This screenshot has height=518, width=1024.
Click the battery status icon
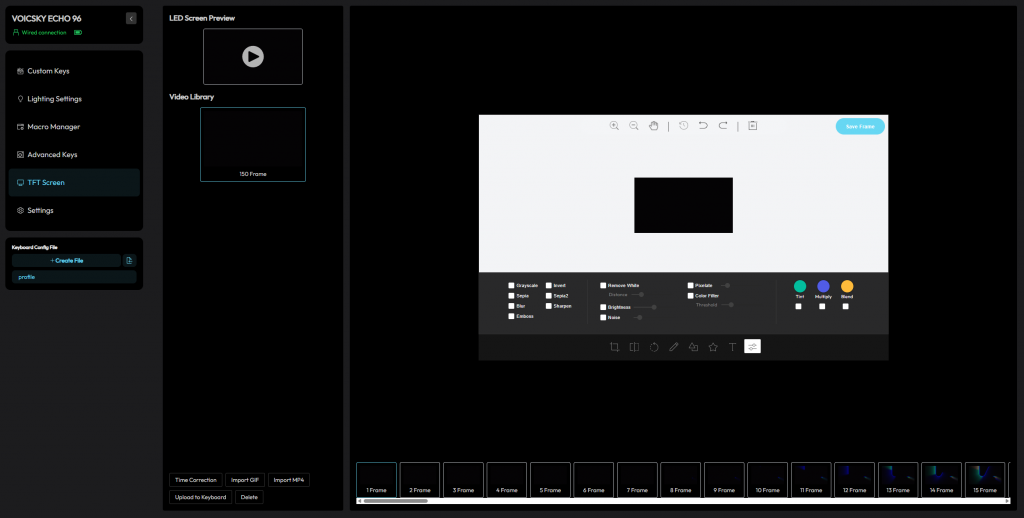click(78, 33)
